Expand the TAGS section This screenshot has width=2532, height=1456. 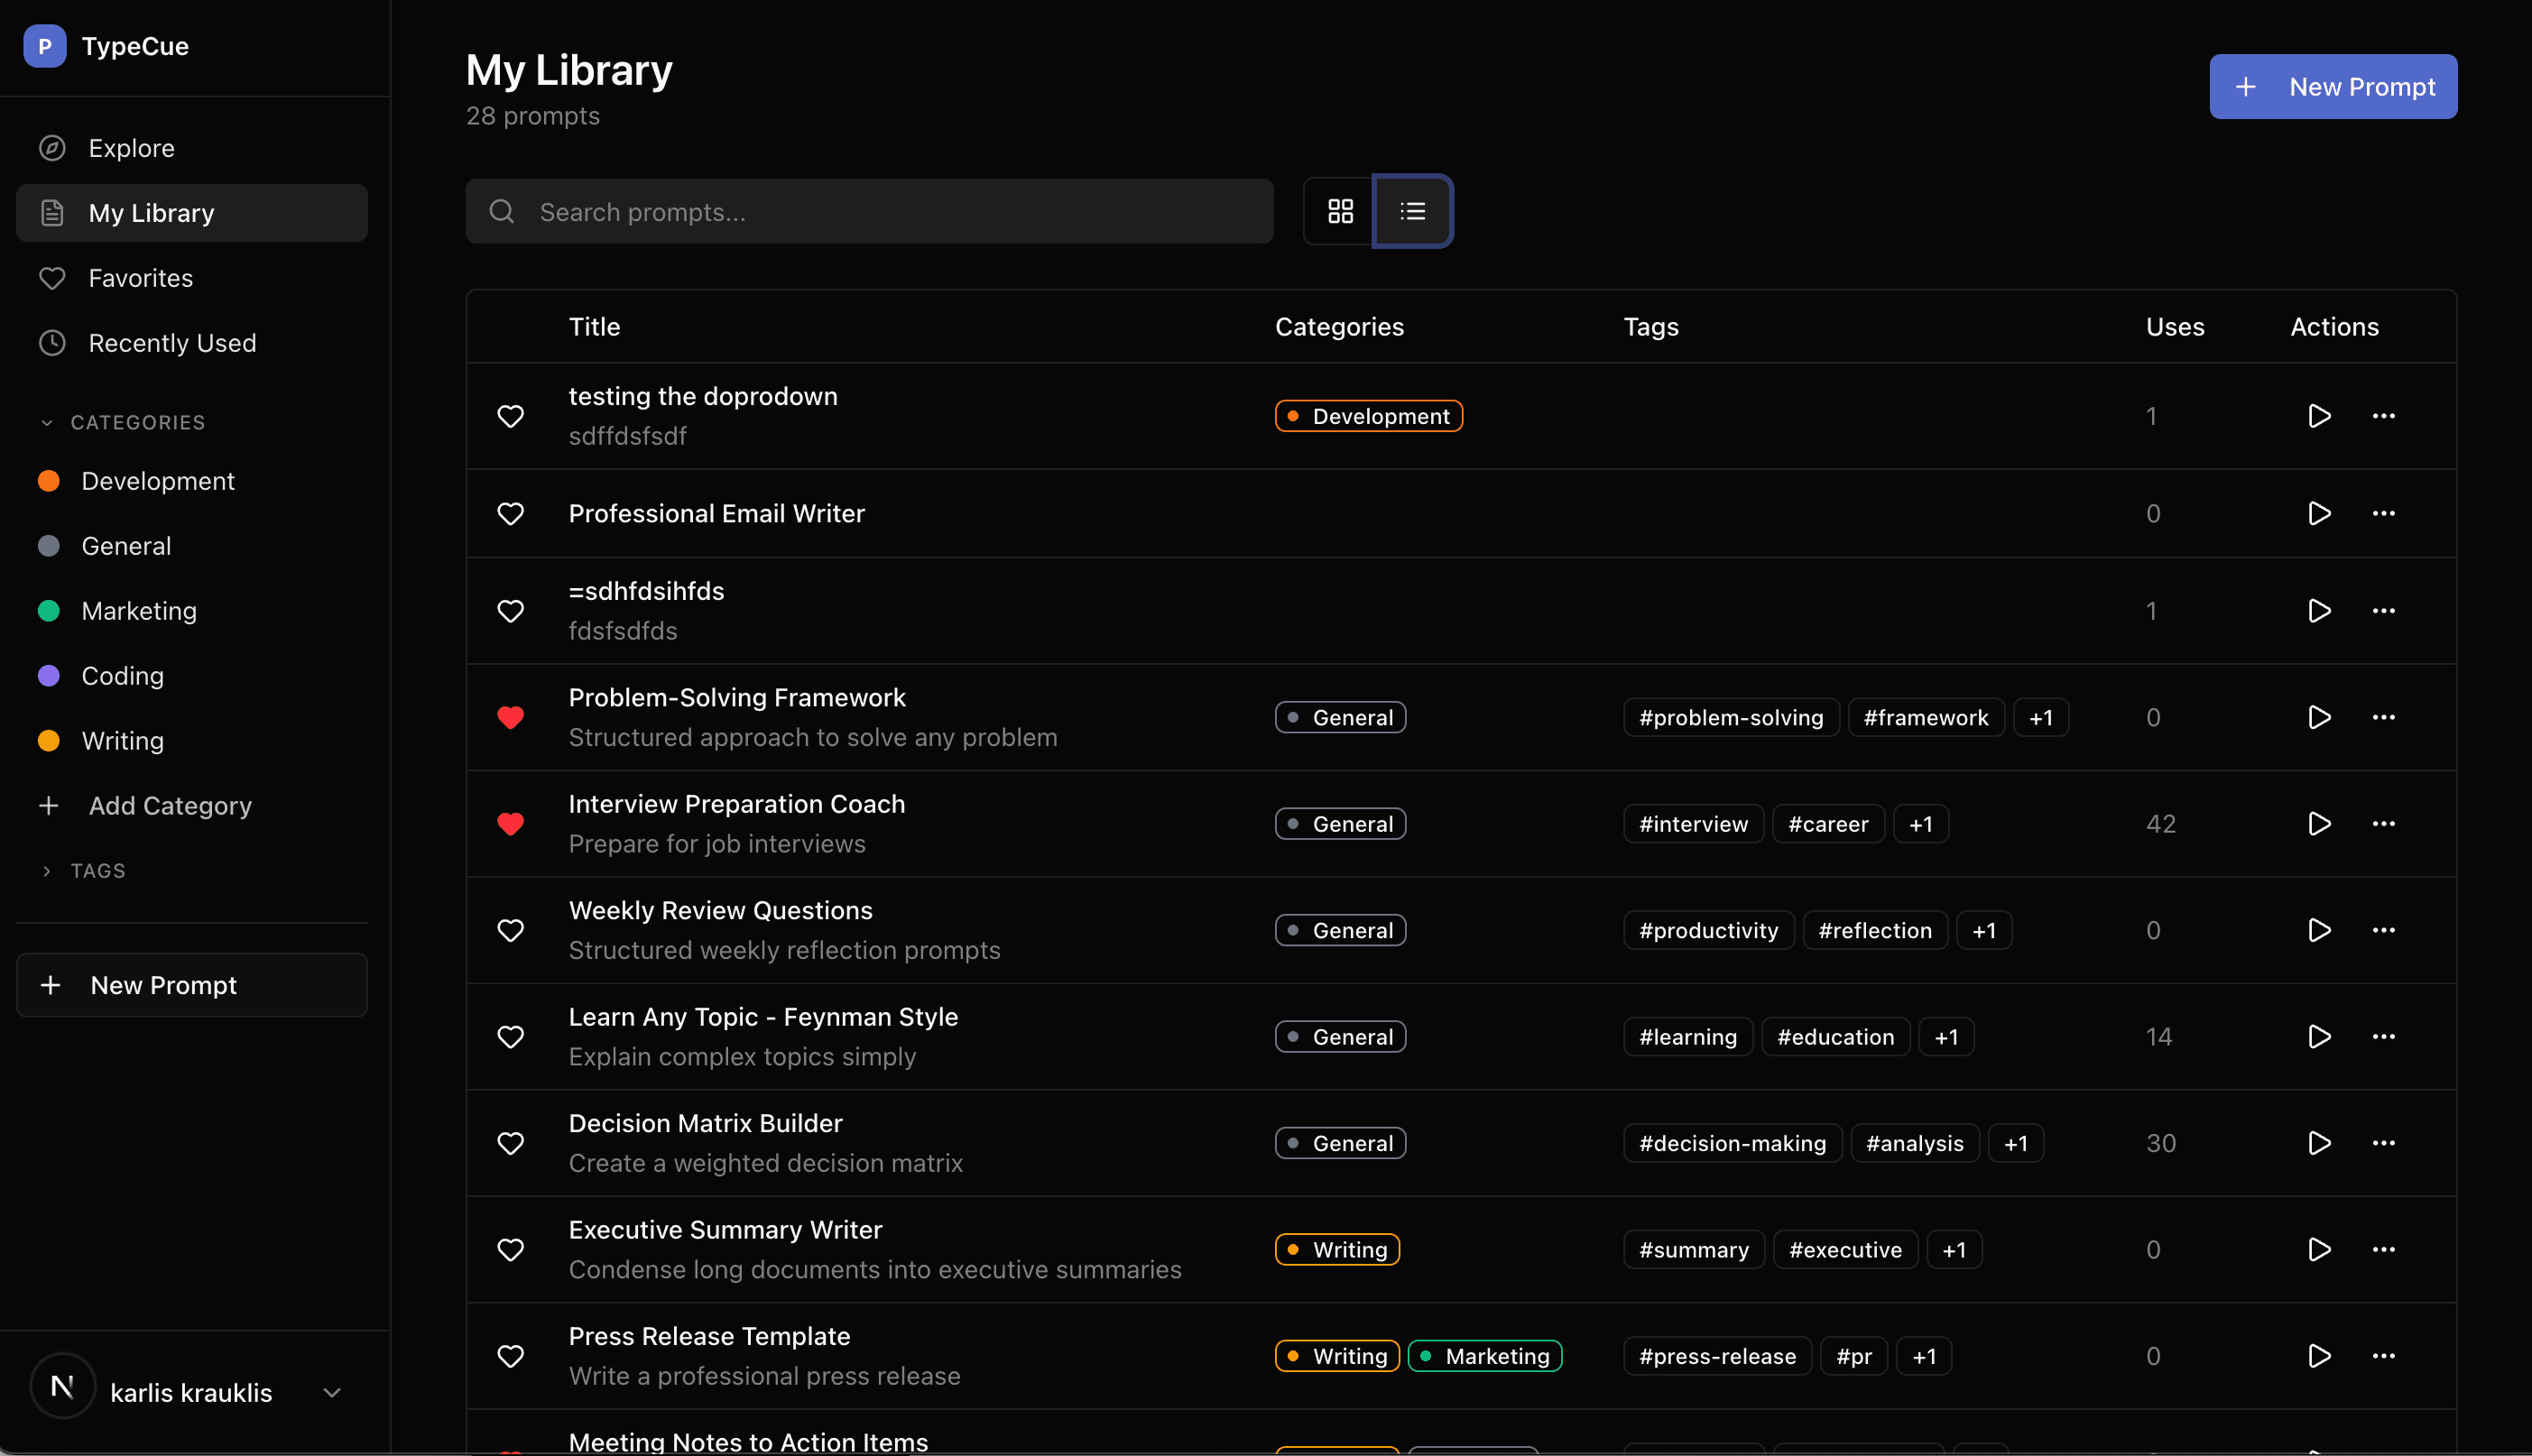[x=46, y=871]
